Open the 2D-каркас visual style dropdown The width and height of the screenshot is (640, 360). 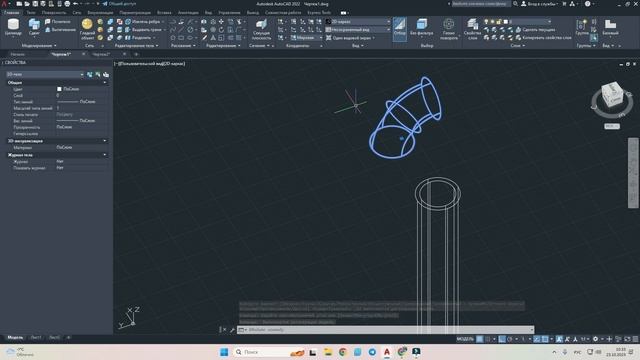[358, 21]
